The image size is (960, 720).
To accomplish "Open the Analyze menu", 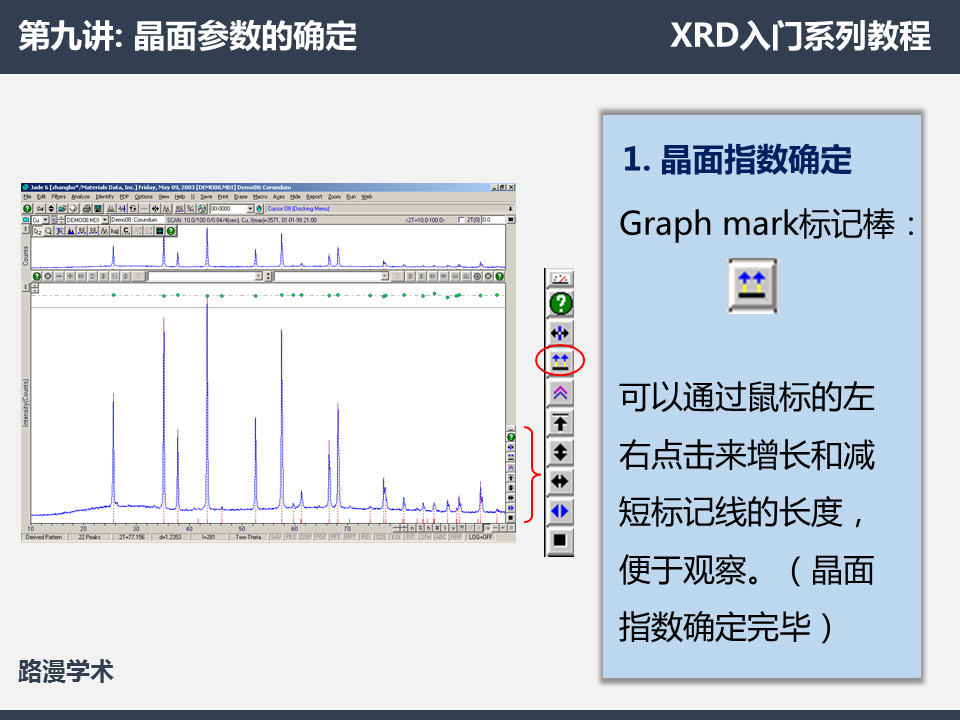I will tap(81, 197).
